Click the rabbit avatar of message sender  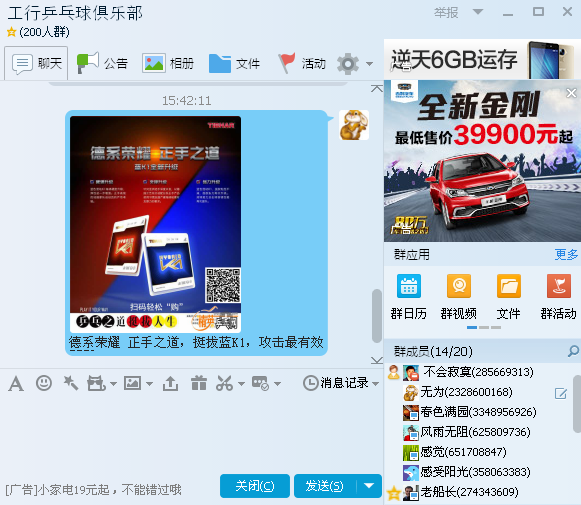pyautogui.click(x=354, y=125)
